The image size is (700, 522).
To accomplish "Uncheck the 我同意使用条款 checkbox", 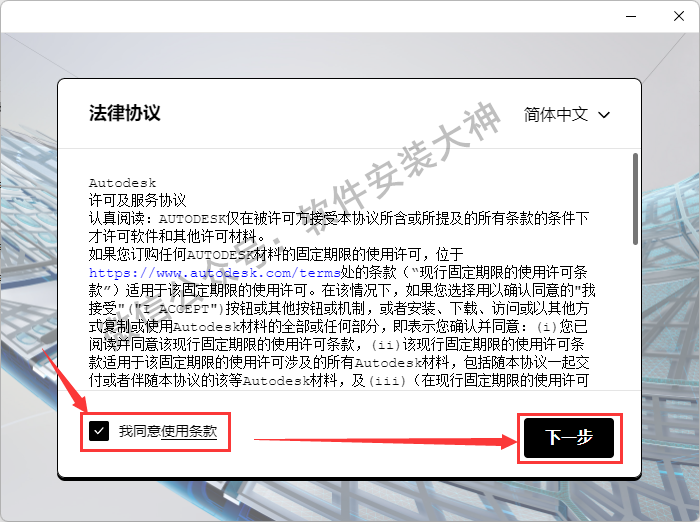I will pos(99,431).
